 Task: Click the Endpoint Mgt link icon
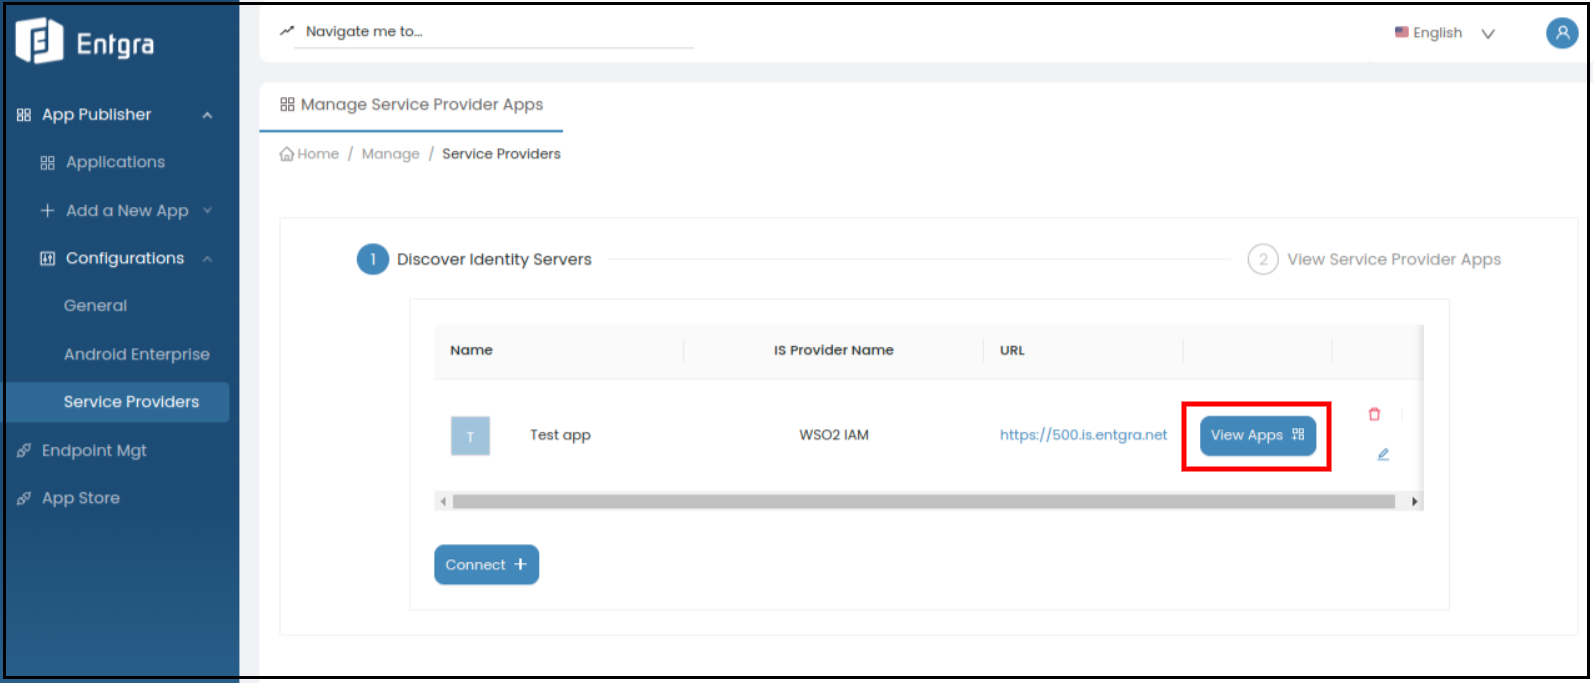[24, 451]
